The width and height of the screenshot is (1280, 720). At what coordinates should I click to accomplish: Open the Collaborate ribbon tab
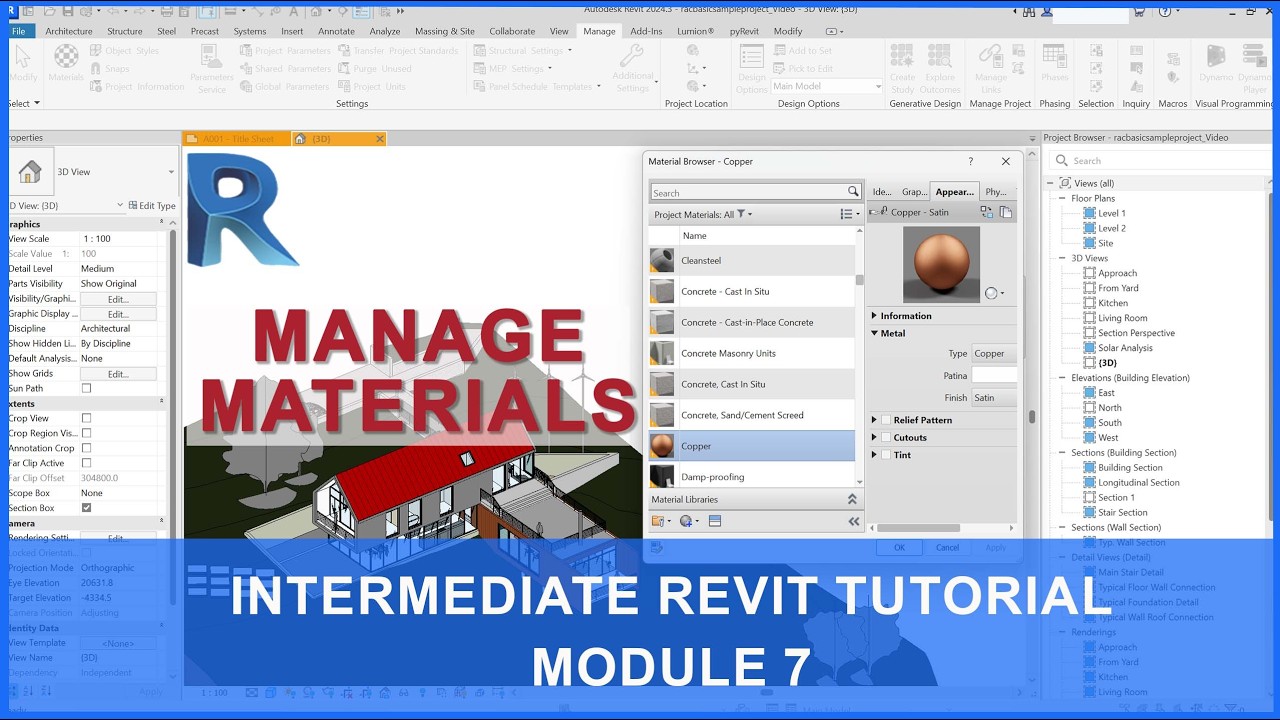click(x=512, y=31)
